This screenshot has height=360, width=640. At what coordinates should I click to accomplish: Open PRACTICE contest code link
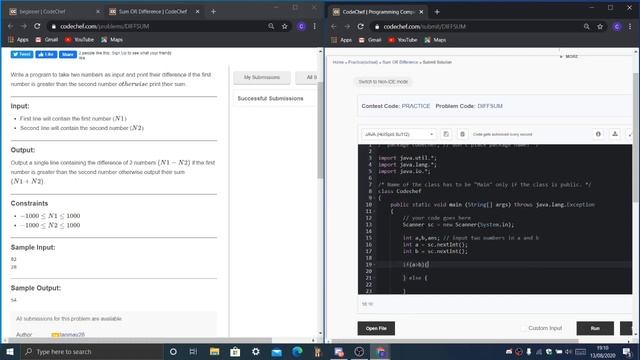click(416, 106)
